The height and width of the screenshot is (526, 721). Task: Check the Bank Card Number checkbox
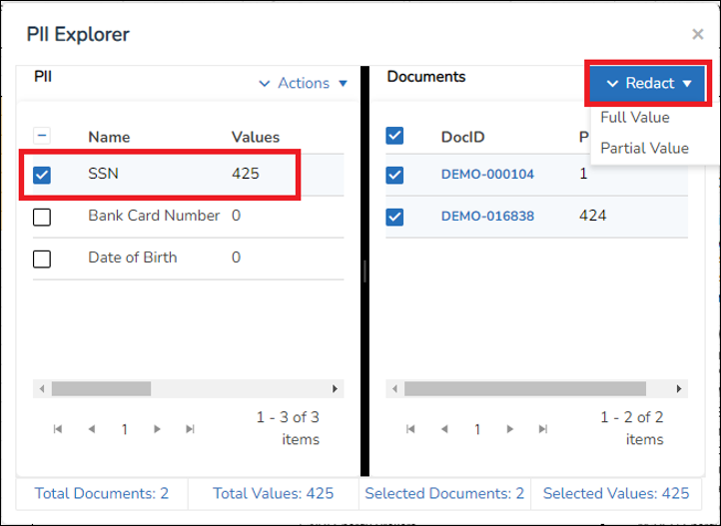pyautogui.click(x=42, y=216)
